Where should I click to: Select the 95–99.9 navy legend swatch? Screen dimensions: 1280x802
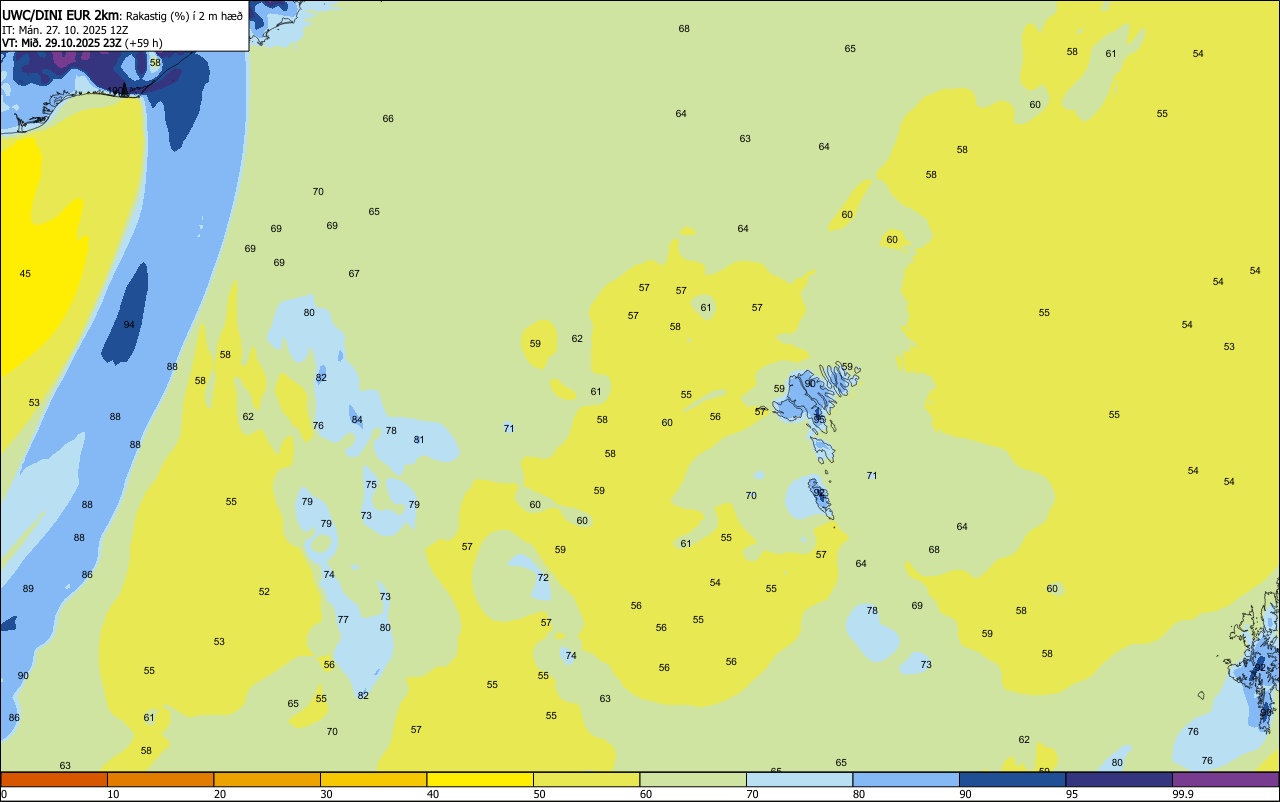coord(1119,779)
